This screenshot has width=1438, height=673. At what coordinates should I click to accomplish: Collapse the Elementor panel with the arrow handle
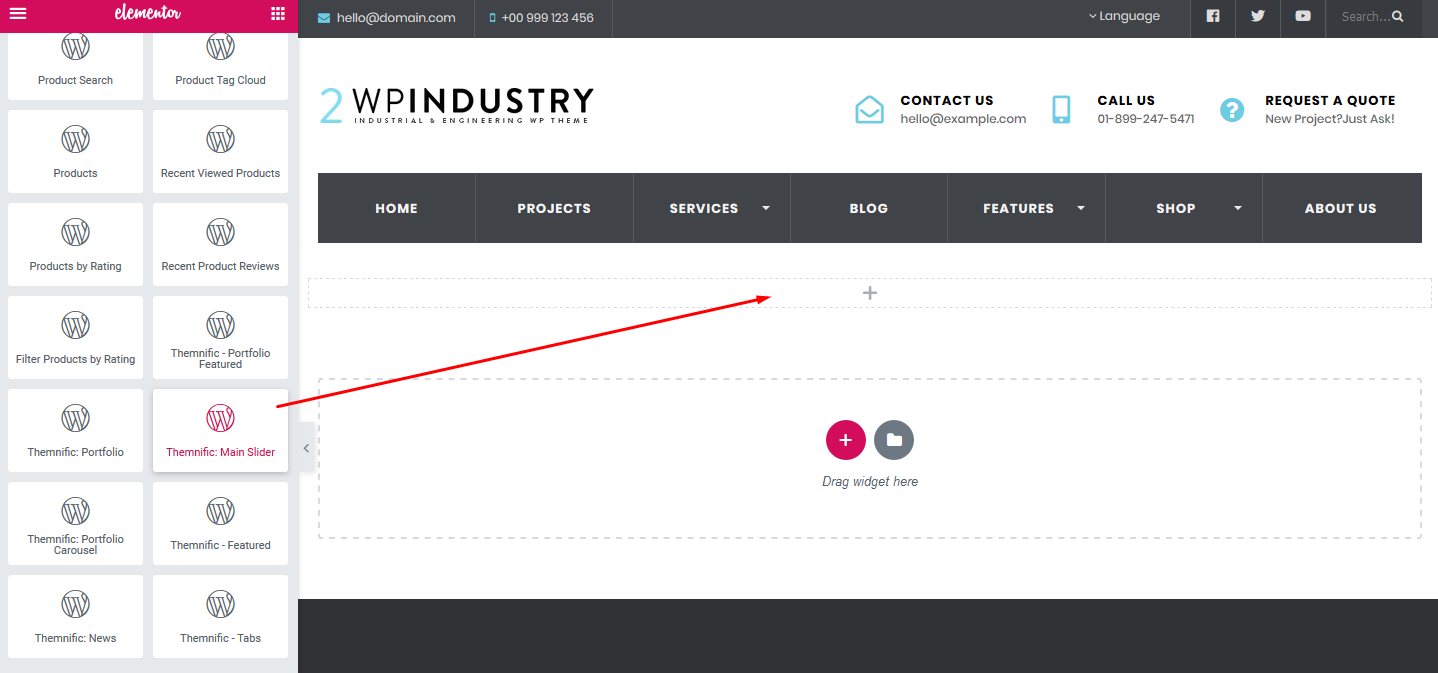click(x=306, y=449)
